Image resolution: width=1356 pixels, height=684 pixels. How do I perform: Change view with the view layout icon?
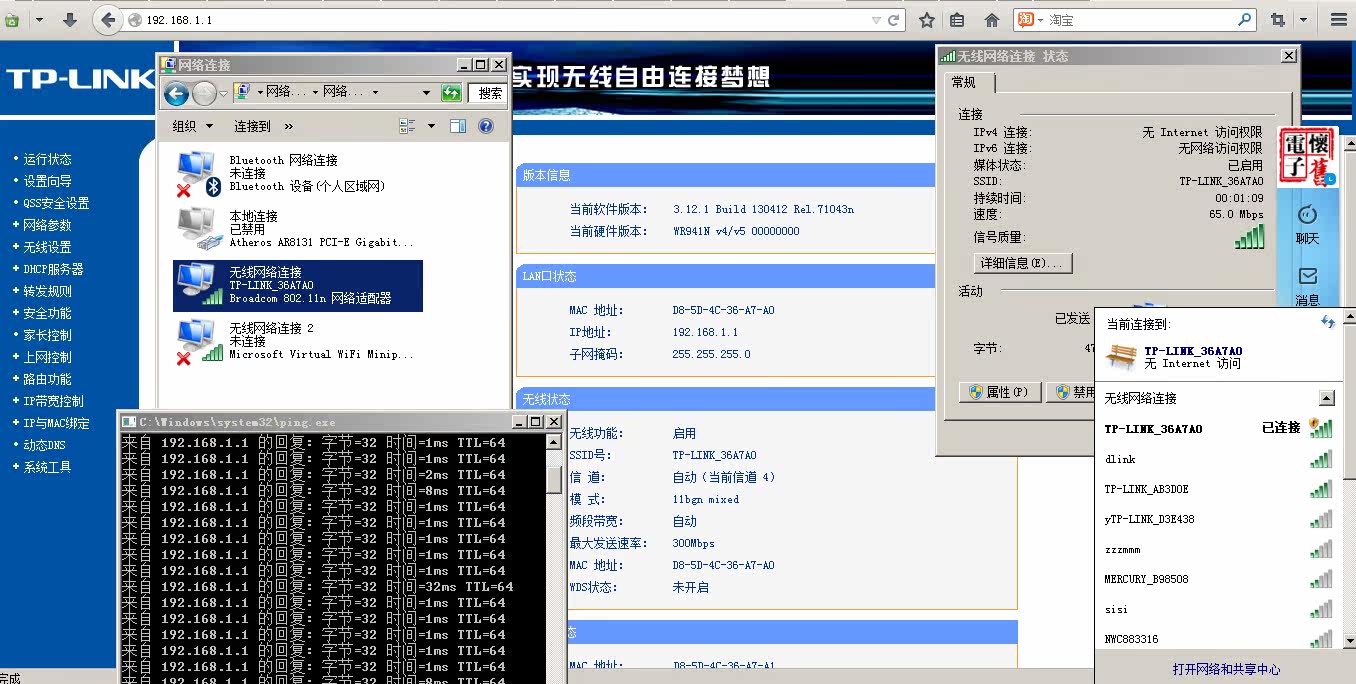(407, 126)
